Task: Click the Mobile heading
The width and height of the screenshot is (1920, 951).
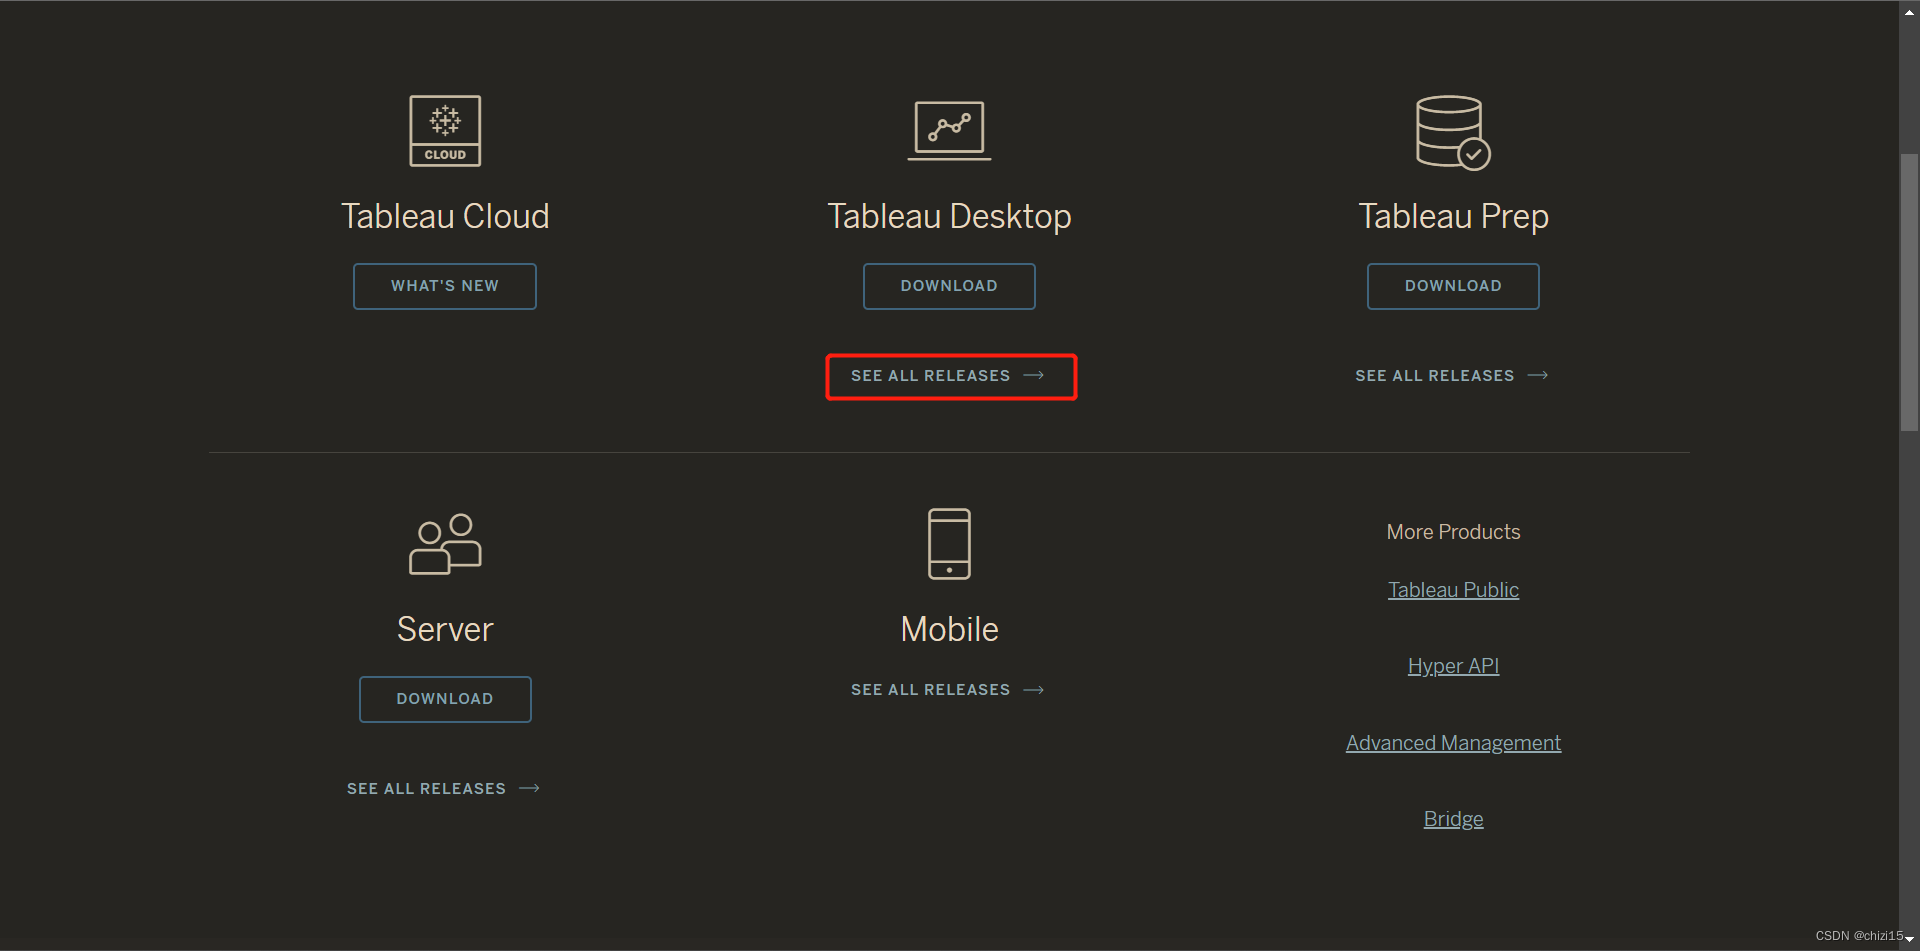Action: tap(949, 629)
